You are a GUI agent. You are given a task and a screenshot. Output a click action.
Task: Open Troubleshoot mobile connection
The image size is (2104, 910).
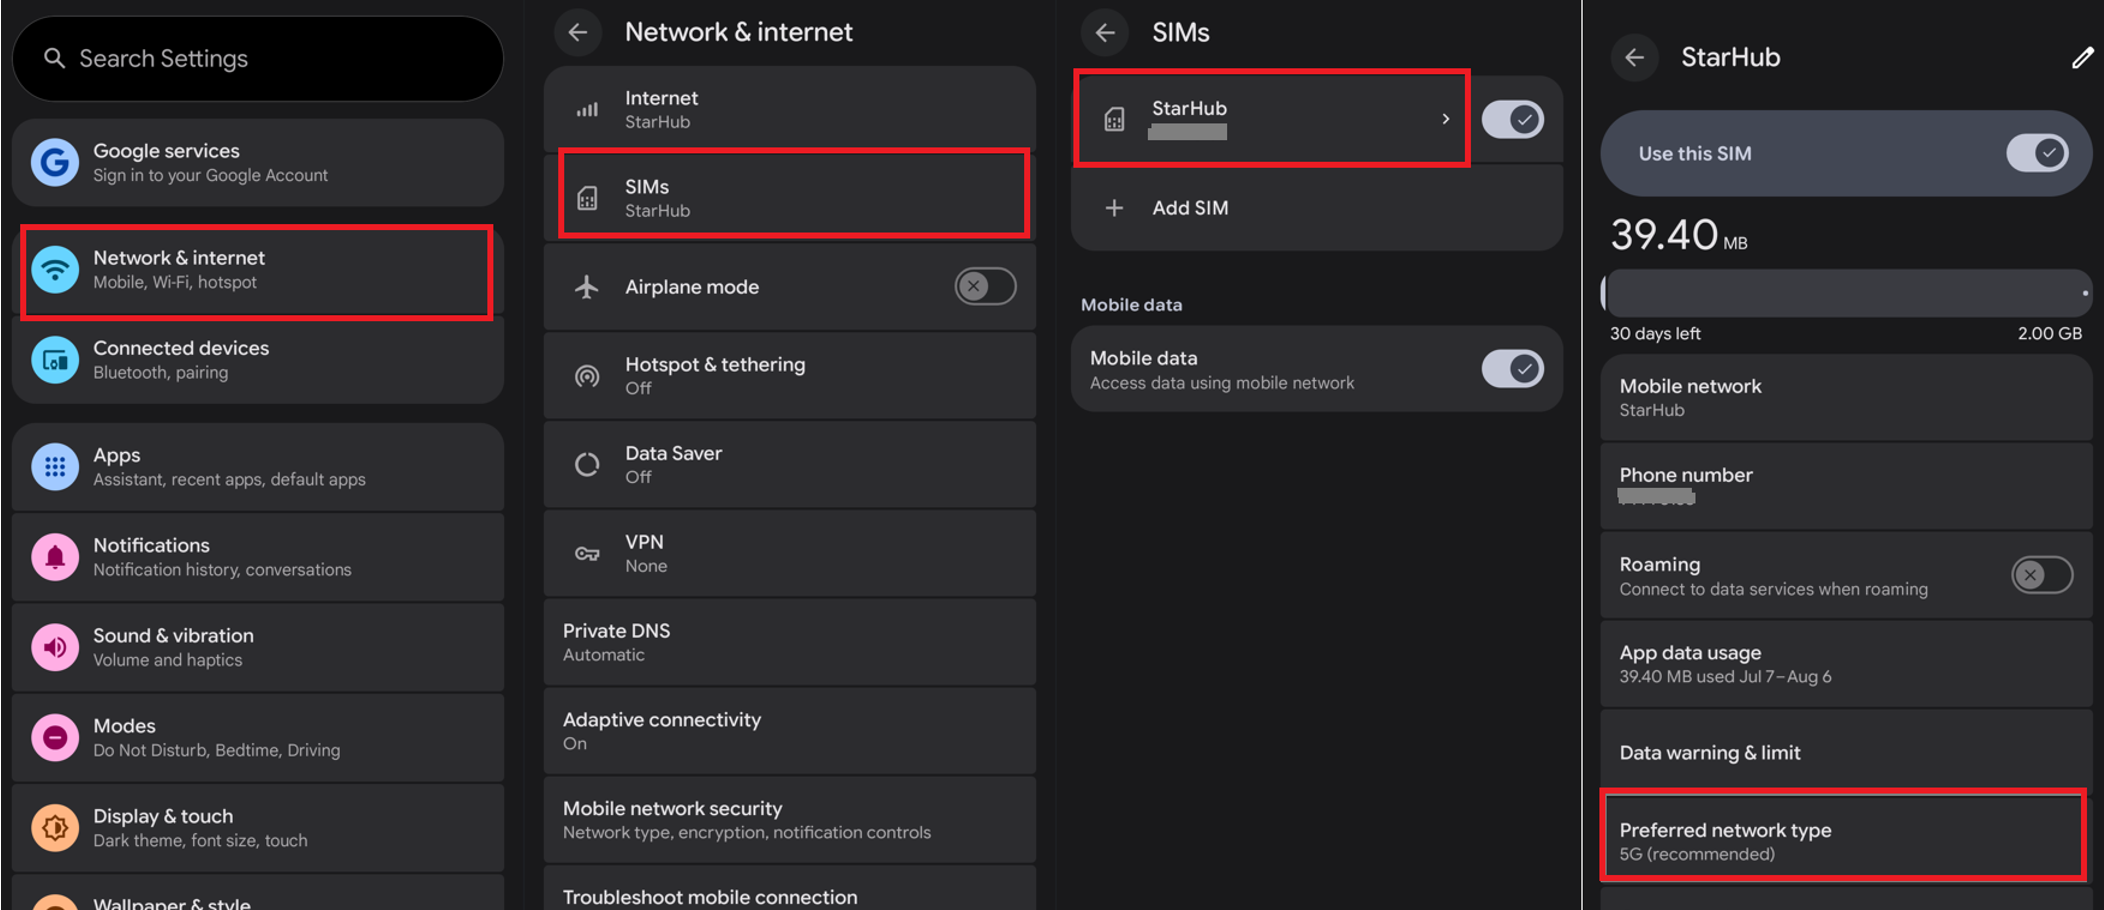point(789,889)
